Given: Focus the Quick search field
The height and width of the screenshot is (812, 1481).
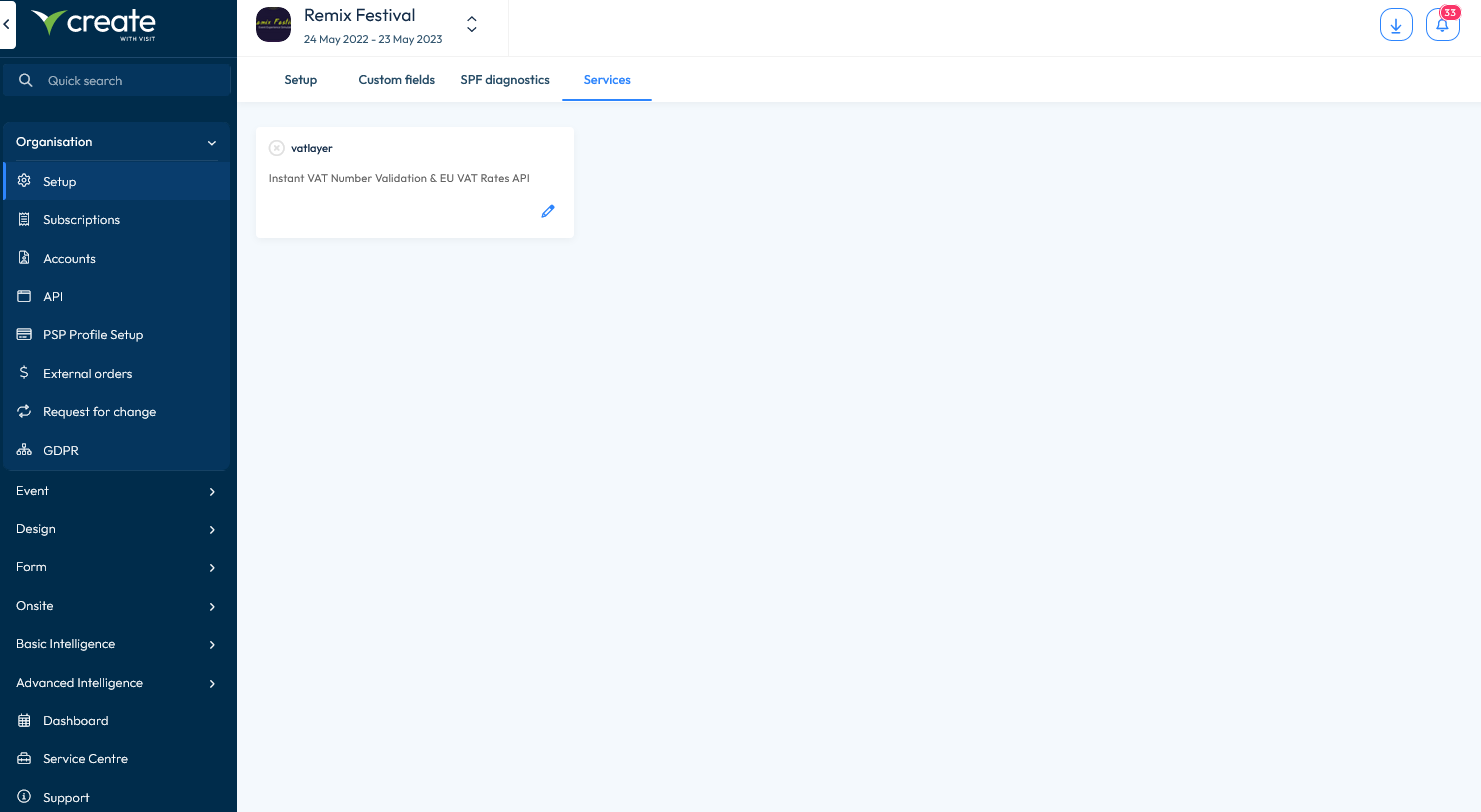Looking at the screenshot, I should [x=118, y=80].
